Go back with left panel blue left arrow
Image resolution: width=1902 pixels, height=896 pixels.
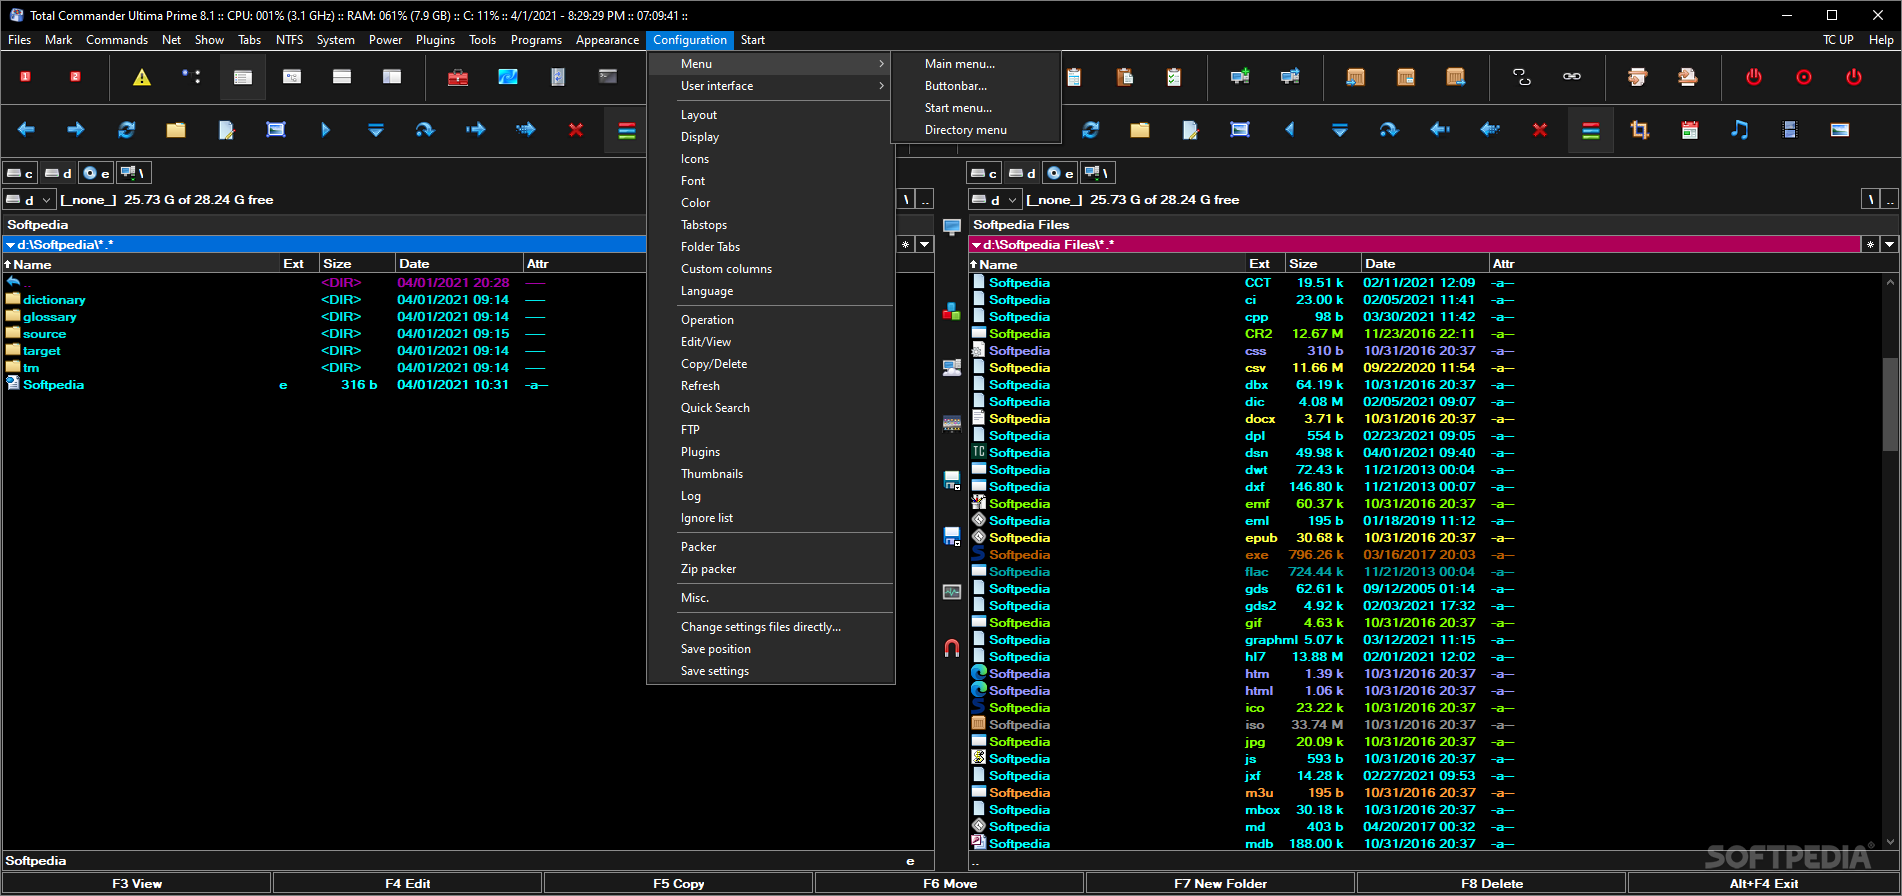[26, 130]
